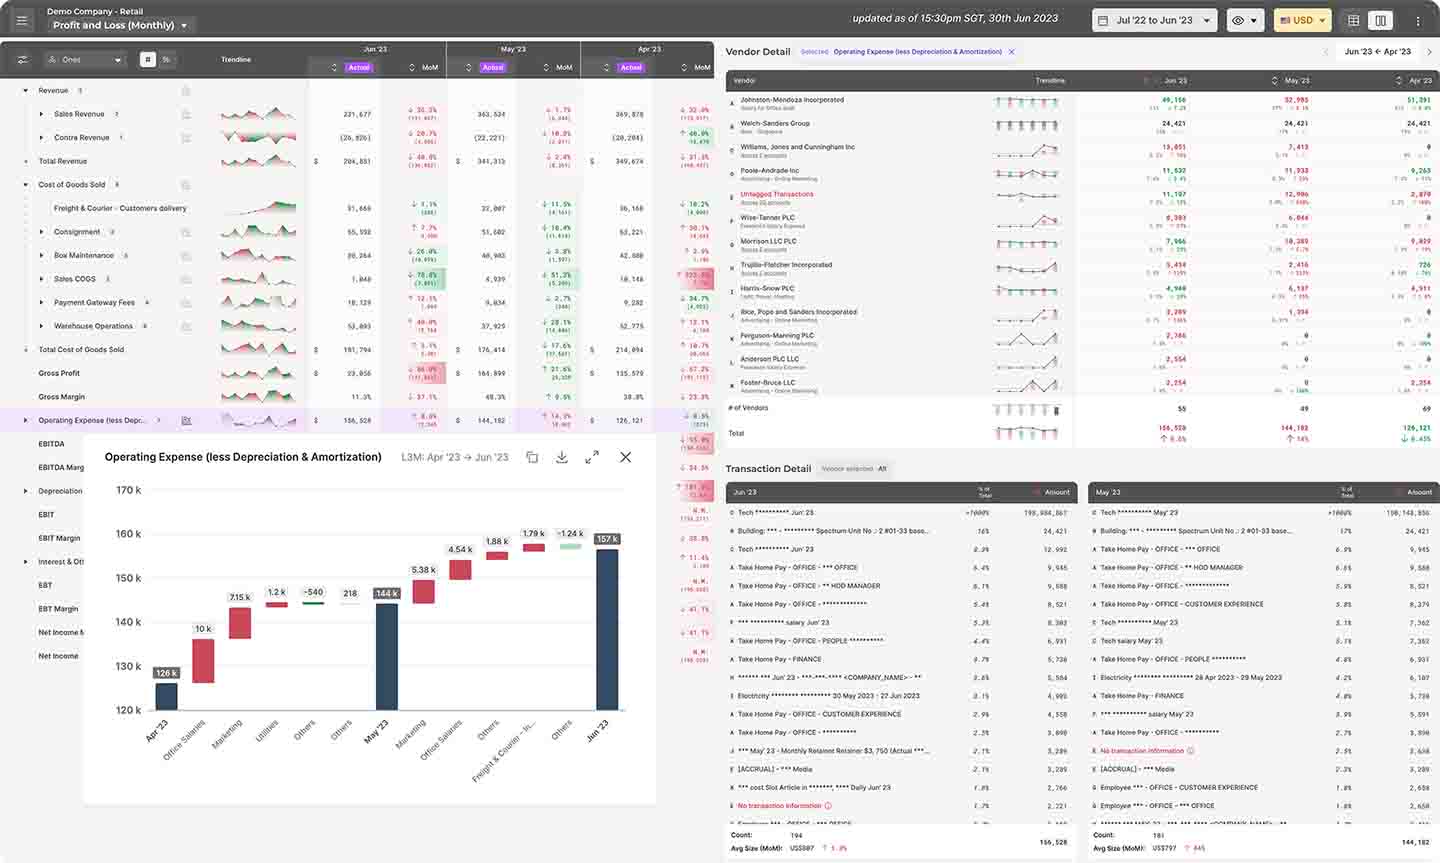
Task: Open the Jul '22 to Jun '23 date range picker
Action: point(1155,20)
